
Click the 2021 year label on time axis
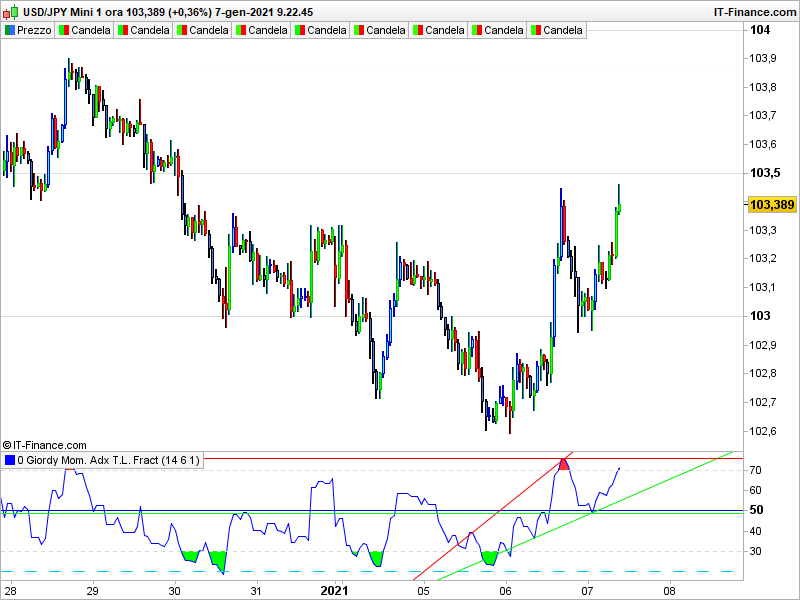[334, 591]
